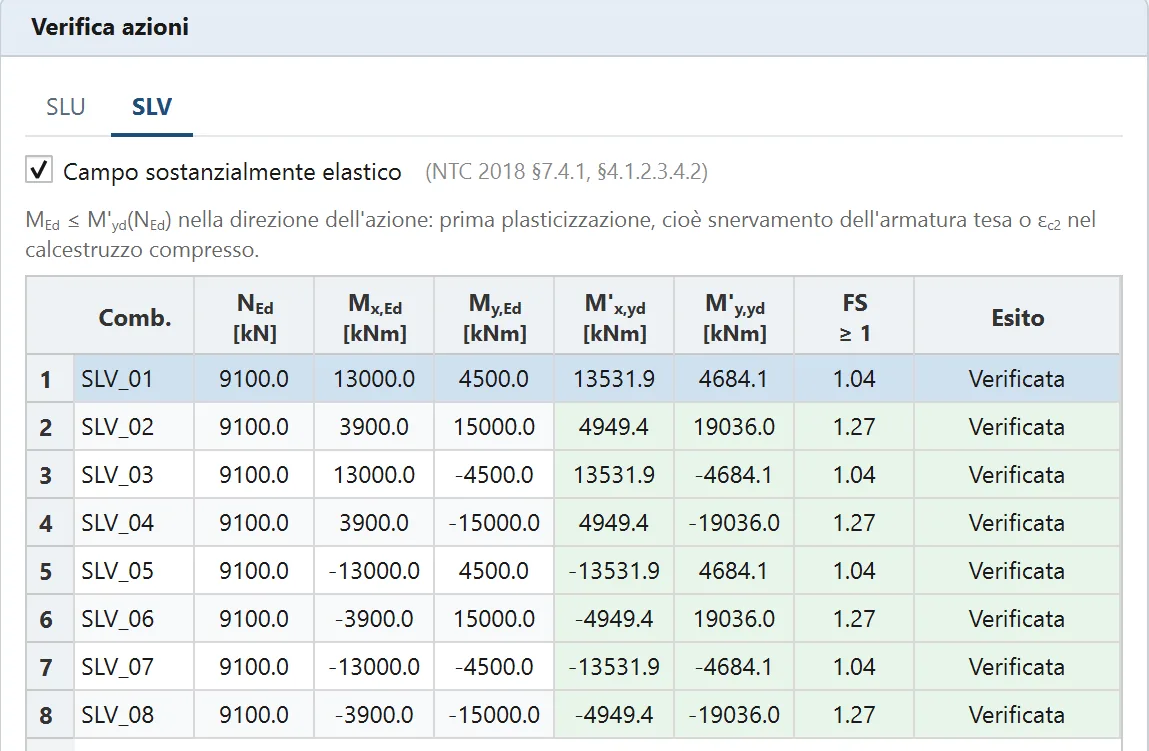The image size is (1149, 751).
Task: Select the SLV tab
Action: point(152,107)
